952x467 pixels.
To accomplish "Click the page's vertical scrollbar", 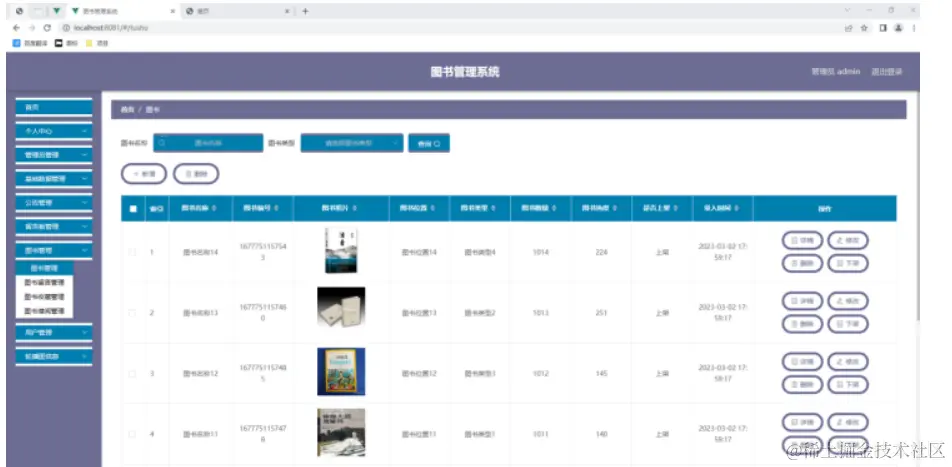I will pos(917,206).
